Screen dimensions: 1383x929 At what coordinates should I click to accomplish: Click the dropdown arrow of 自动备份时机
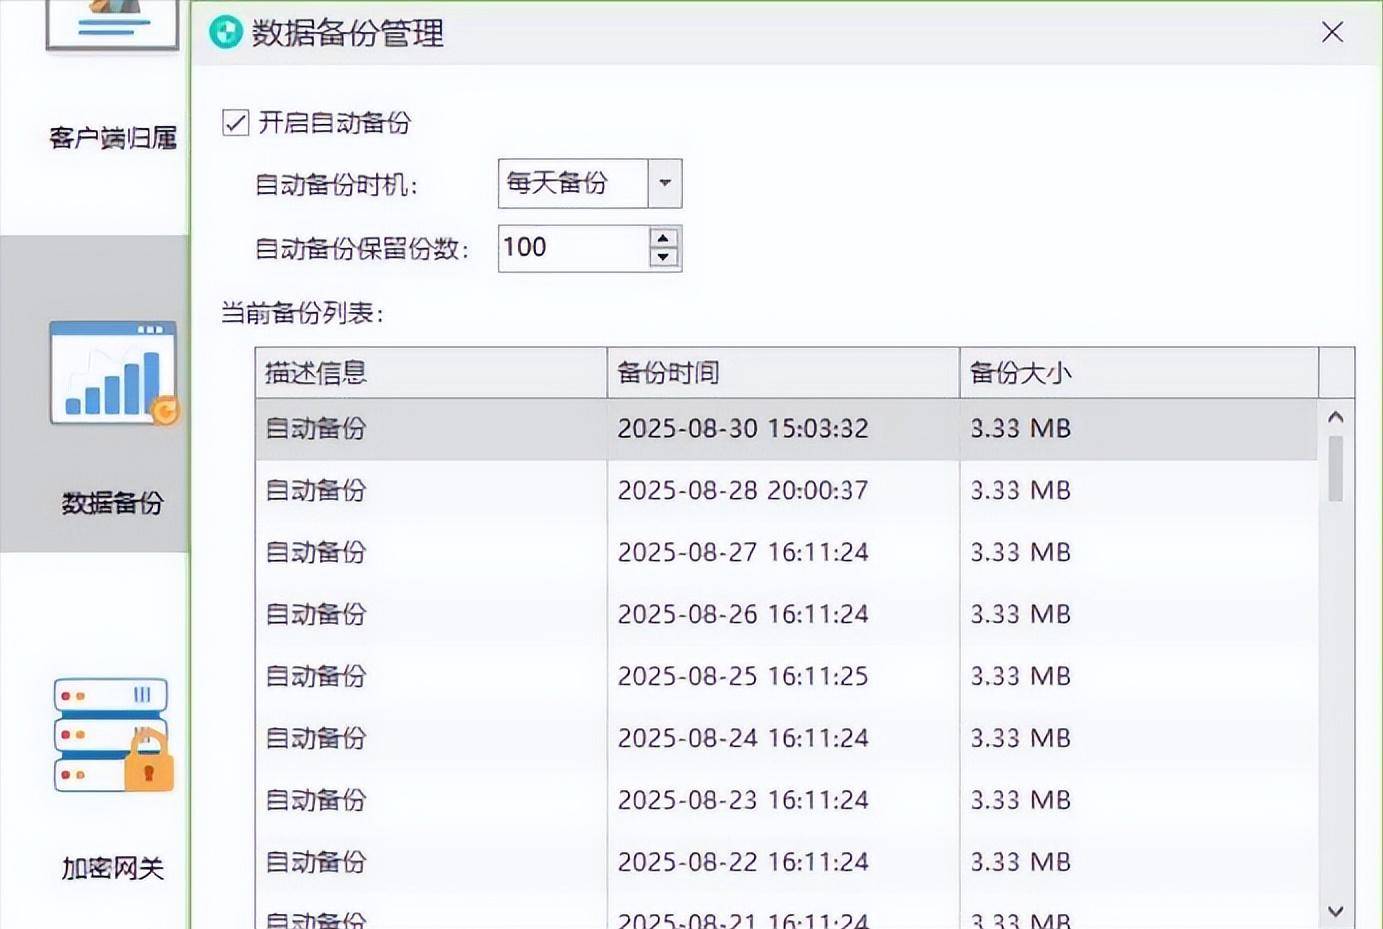665,183
